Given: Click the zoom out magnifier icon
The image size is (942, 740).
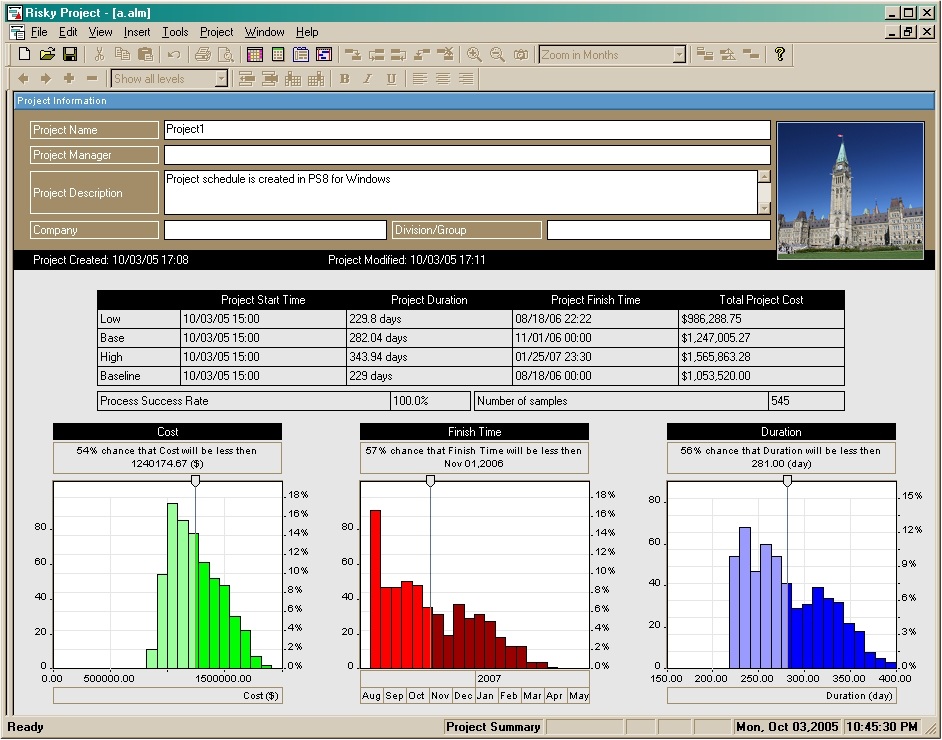Looking at the screenshot, I should point(497,55).
